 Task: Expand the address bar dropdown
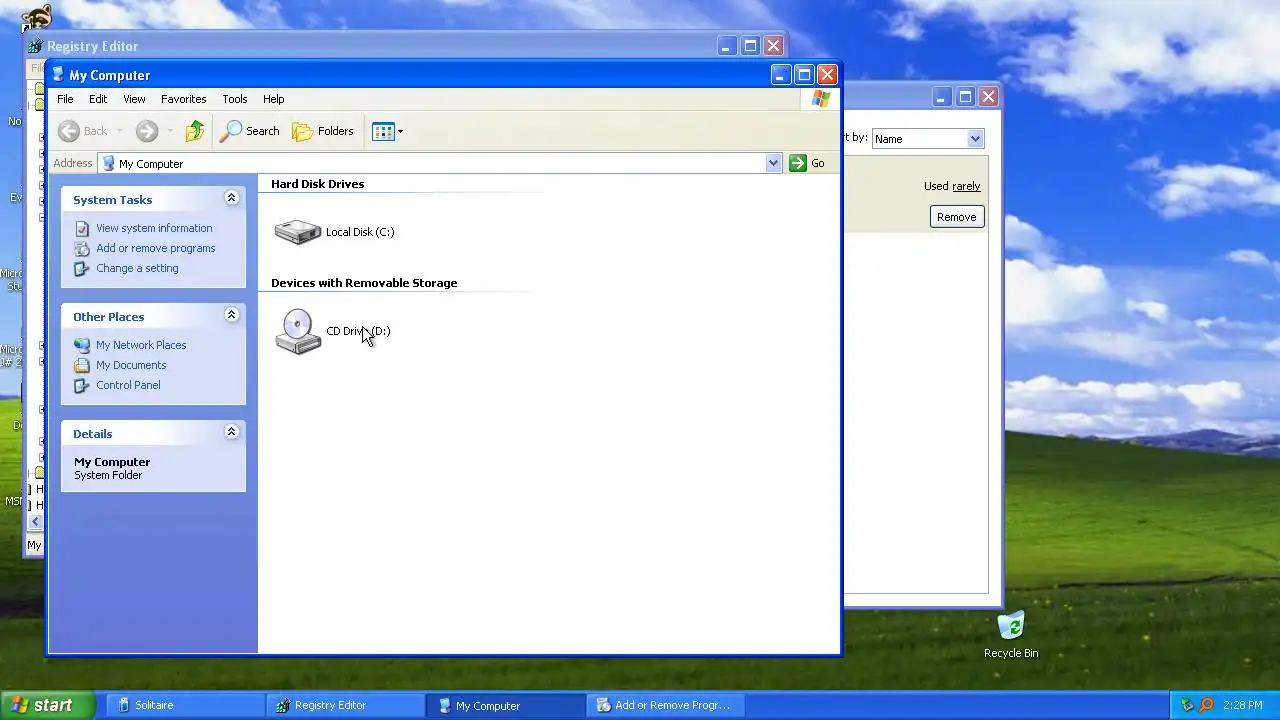click(773, 163)
